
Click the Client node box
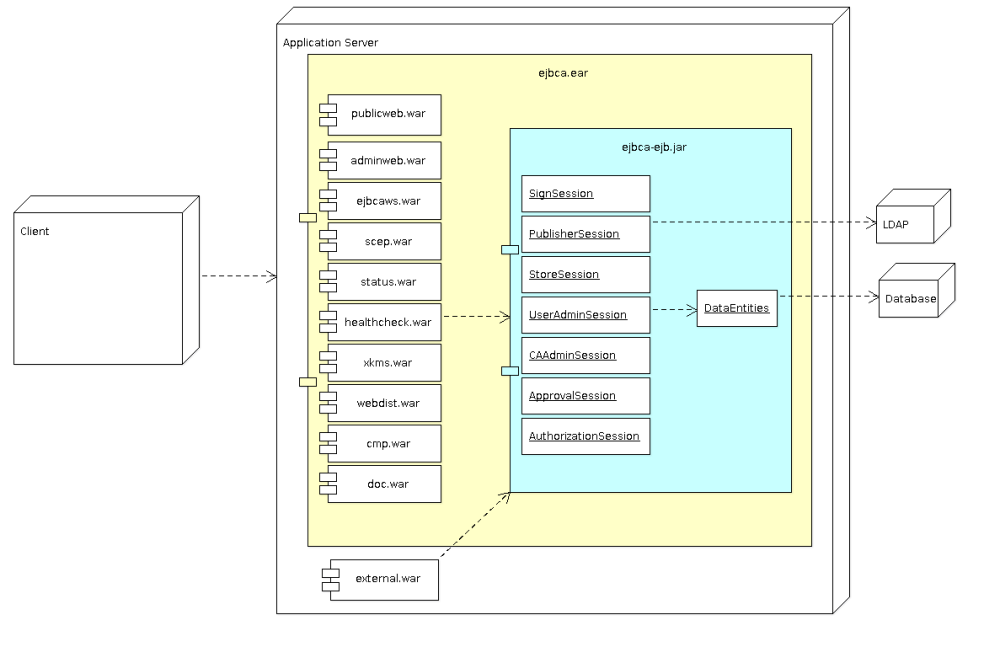107,280
